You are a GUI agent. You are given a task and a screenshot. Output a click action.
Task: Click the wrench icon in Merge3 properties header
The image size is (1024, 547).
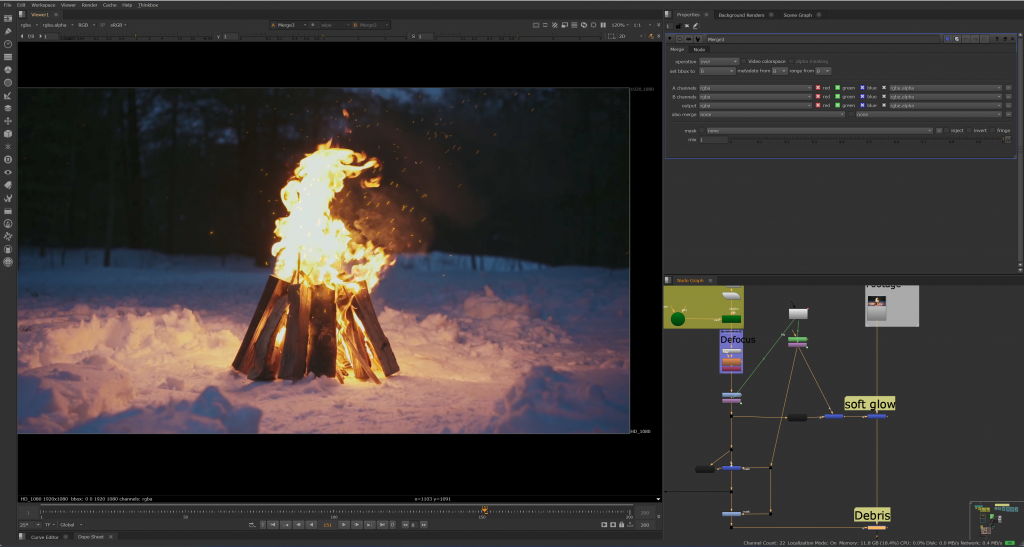click(x=697, y=39)
